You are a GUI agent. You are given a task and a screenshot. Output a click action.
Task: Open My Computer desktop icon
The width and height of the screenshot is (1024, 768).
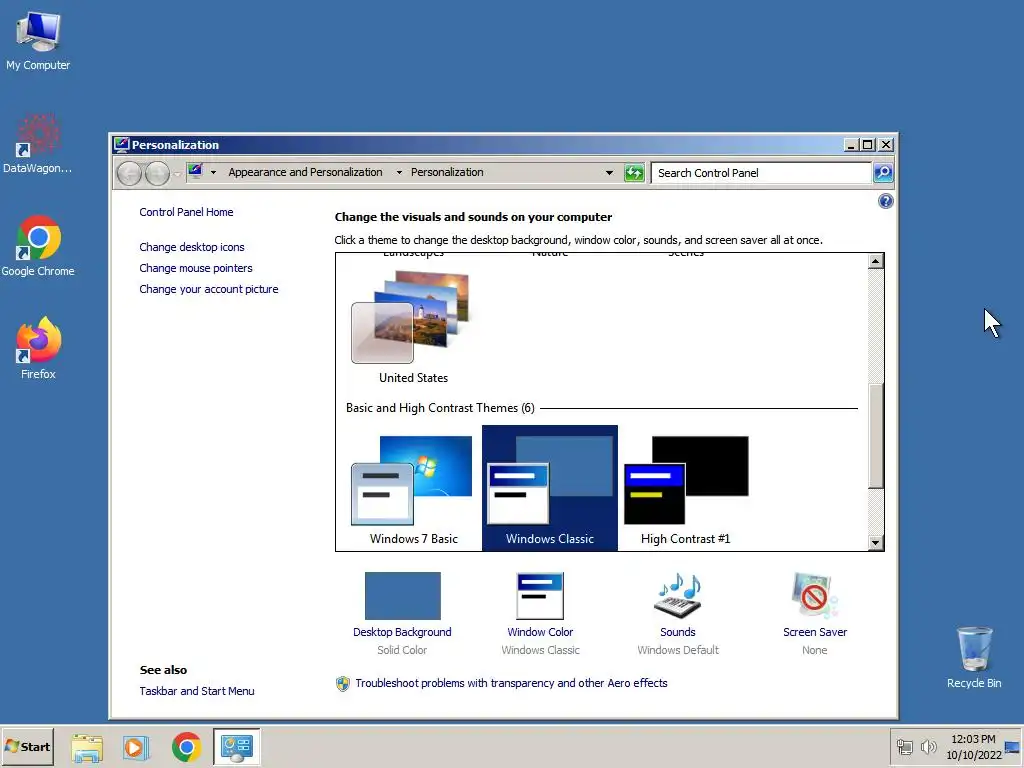(38, 40)
